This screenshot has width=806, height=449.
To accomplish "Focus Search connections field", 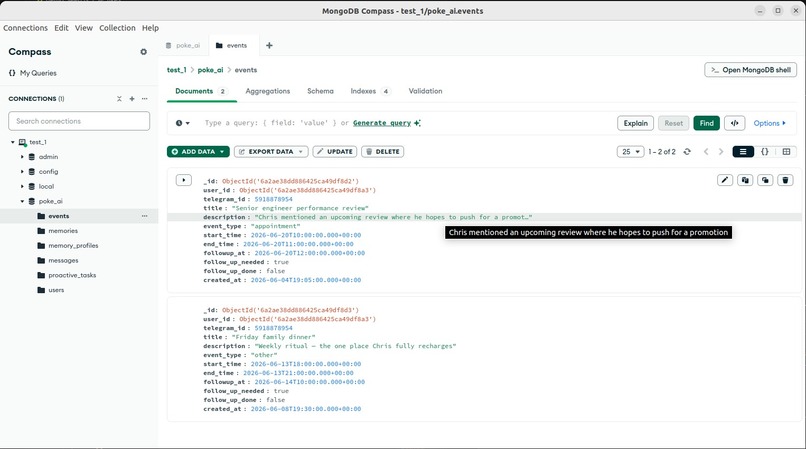I will [79, 121].
